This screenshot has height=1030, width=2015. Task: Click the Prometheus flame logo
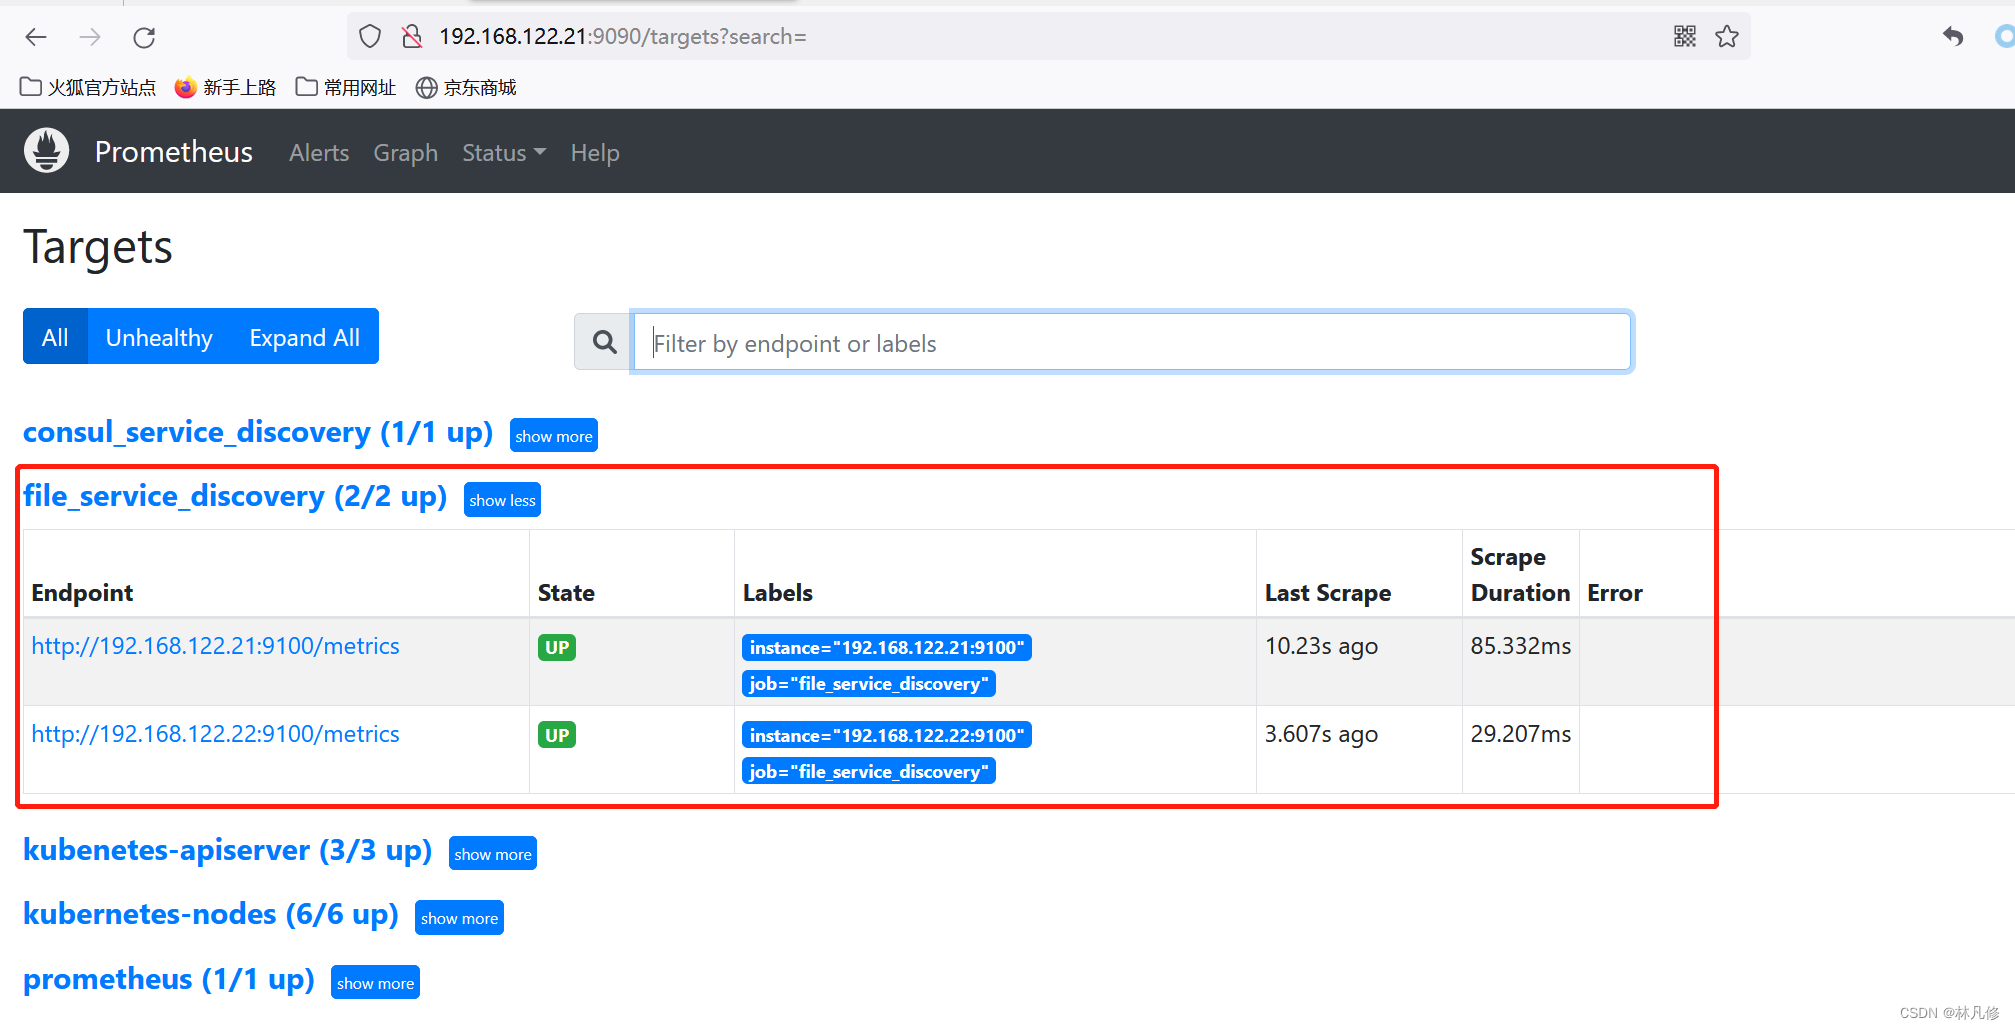46,151
